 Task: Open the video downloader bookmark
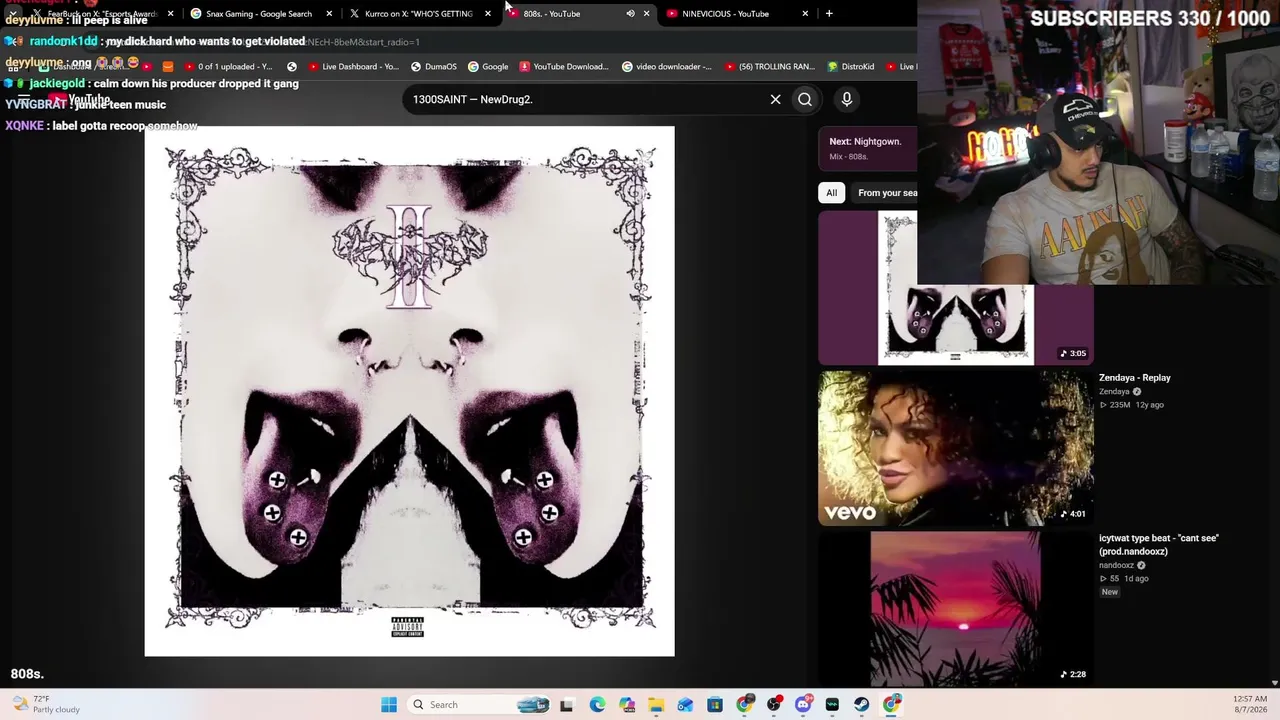tap(667, 67)
